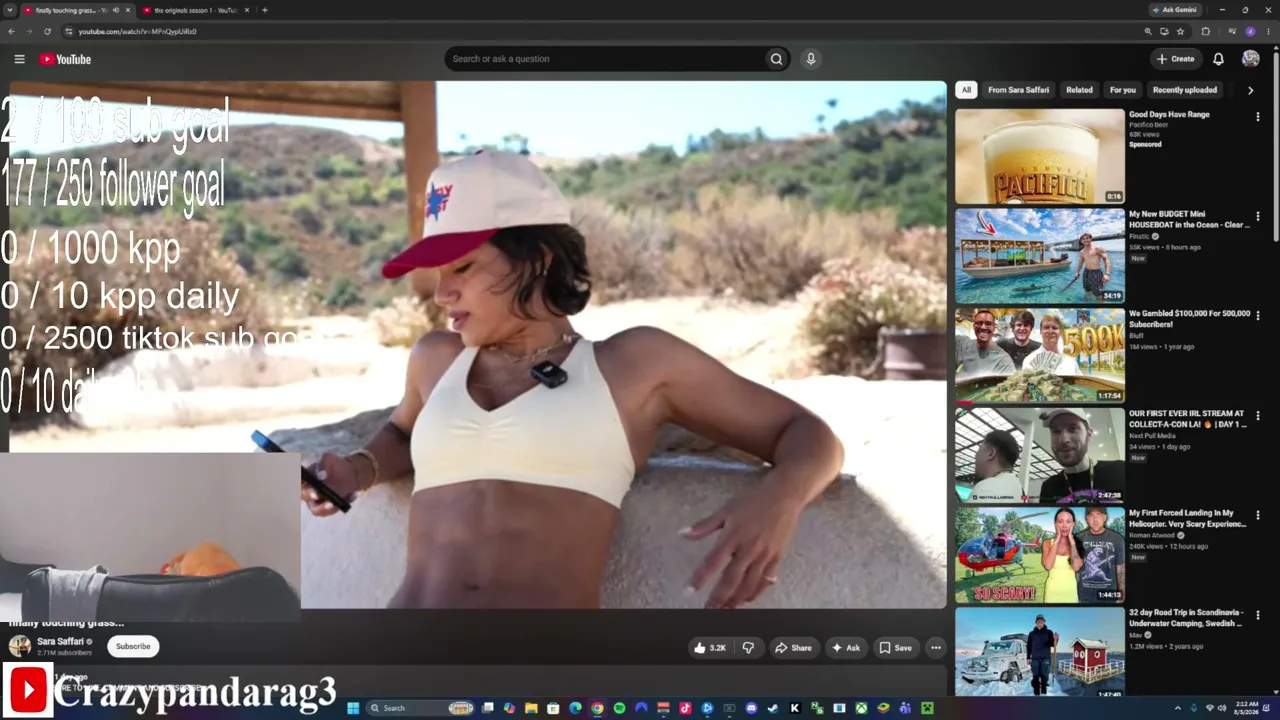The image size is (1280, 720).
Task: Open the Sara Saffari channel name link
Action: coord(61,642)
